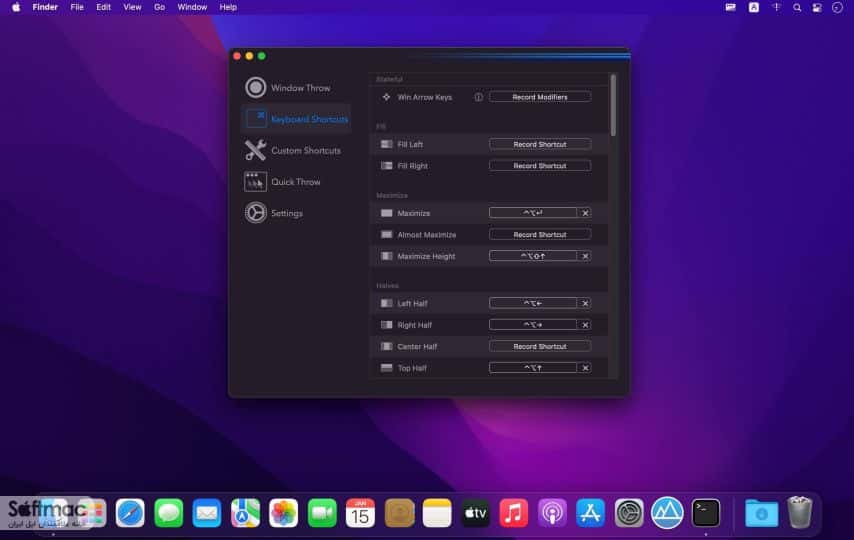Click the Fill Left layout icon
854x540 pixels.
tap(386, 144)
